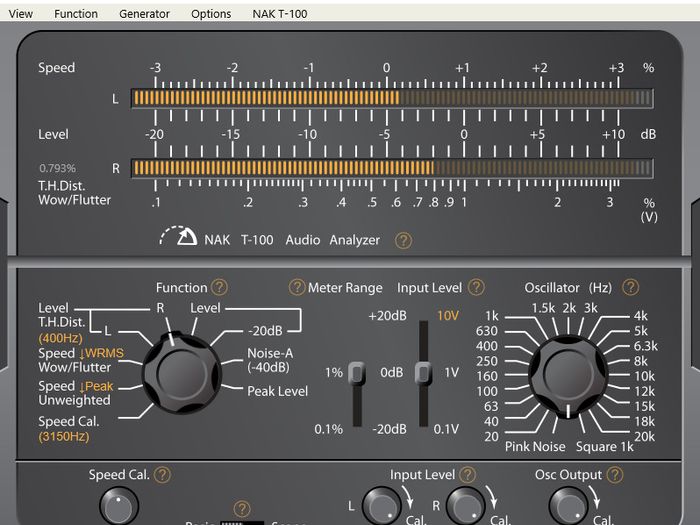
Task: Set oscillator to 12k
Action: point(644,392)
